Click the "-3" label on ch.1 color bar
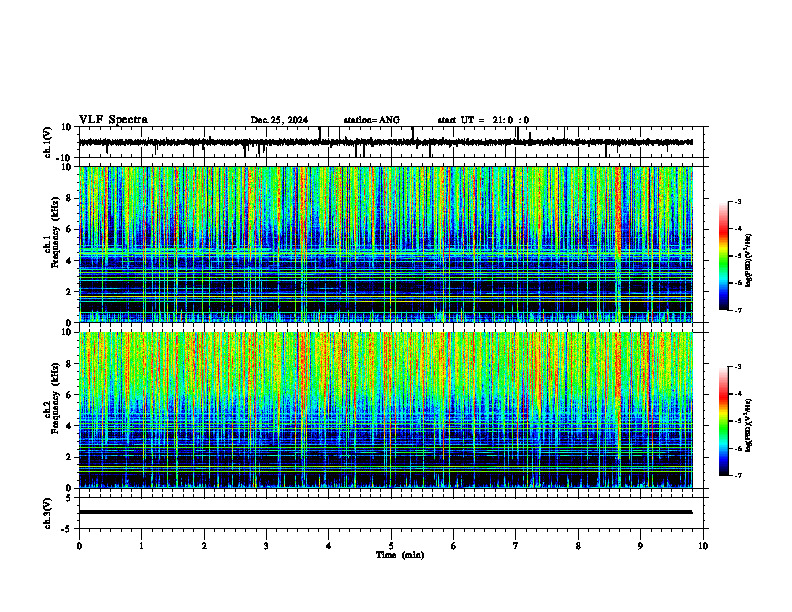 [x=737, y=202]
